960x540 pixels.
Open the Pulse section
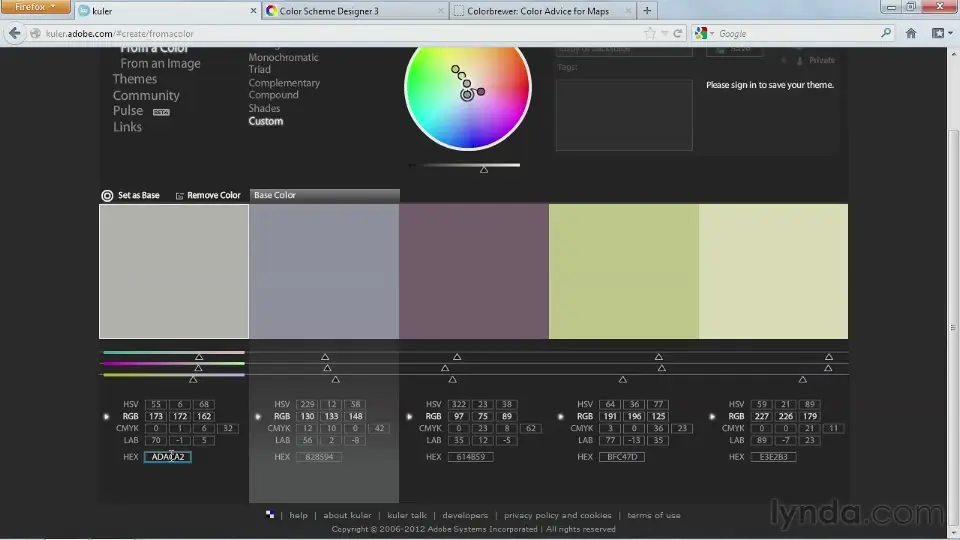pos(128,111)
